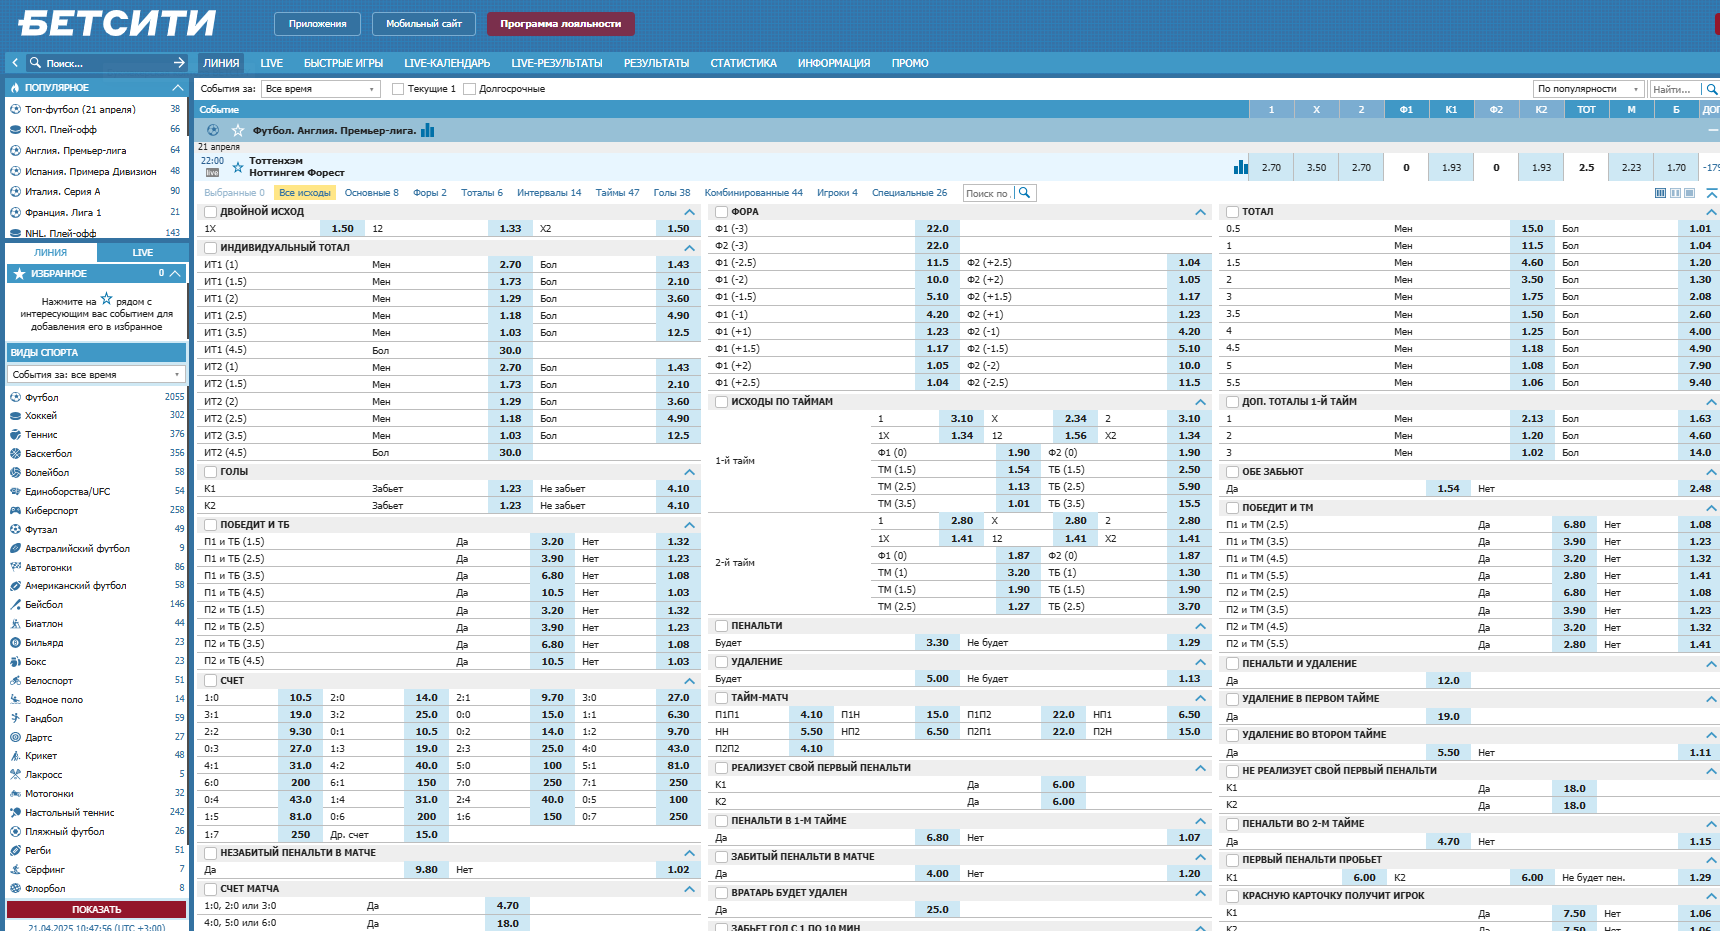This screenshot has width=1720, height=931.
Task: Switch to single-column layout icon
Action: [x=1689, y=193]
